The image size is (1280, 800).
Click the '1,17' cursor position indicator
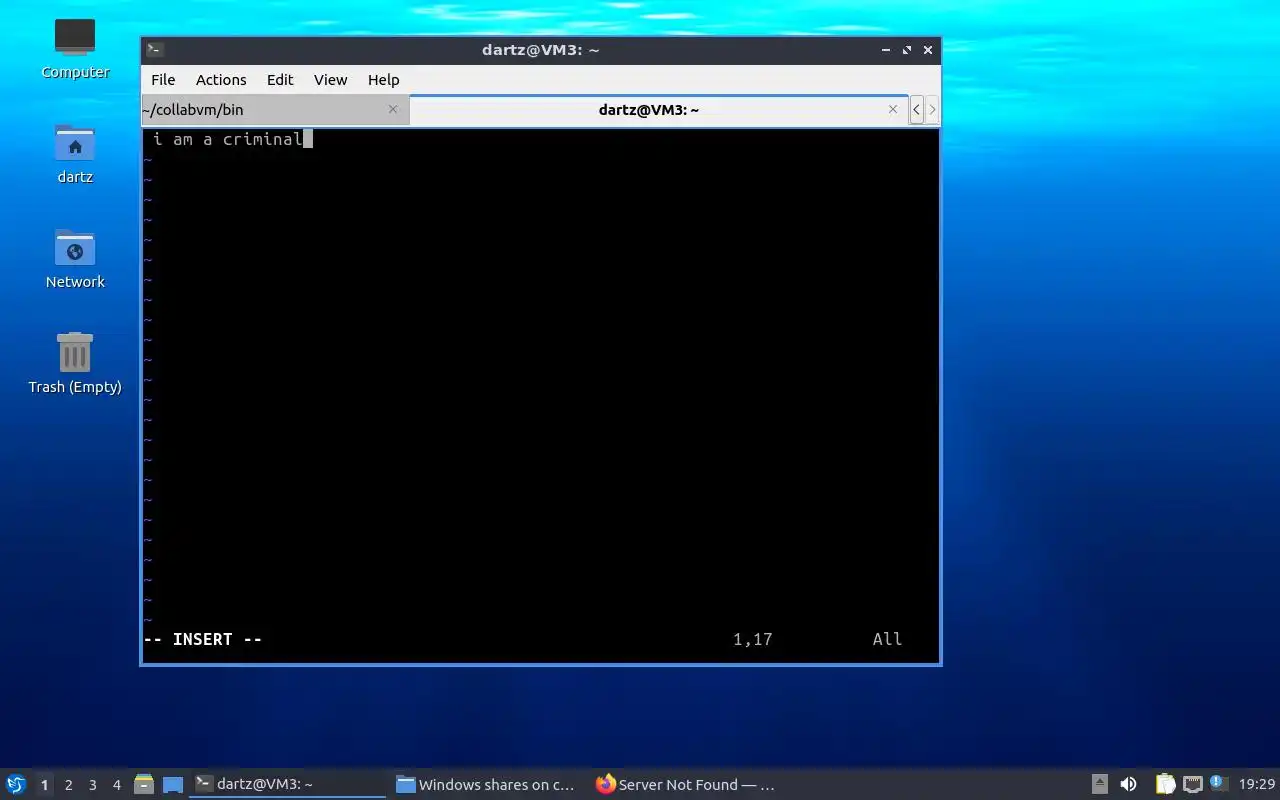753,639
